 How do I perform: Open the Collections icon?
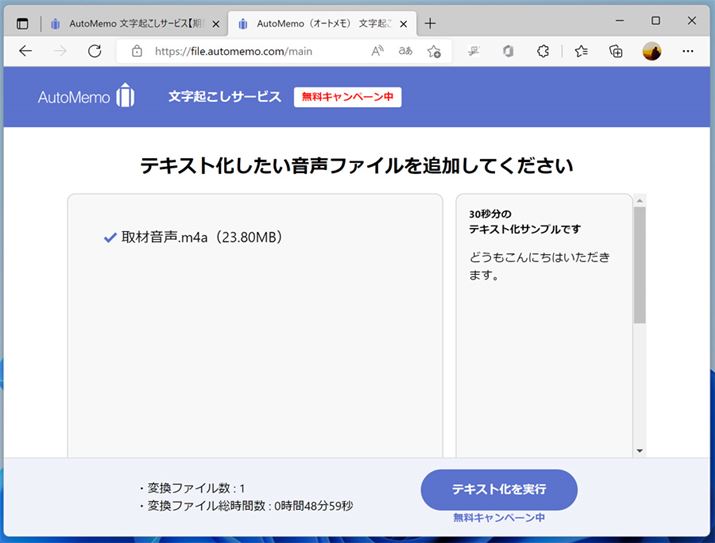pyautogui.click(x=616, y=51)
